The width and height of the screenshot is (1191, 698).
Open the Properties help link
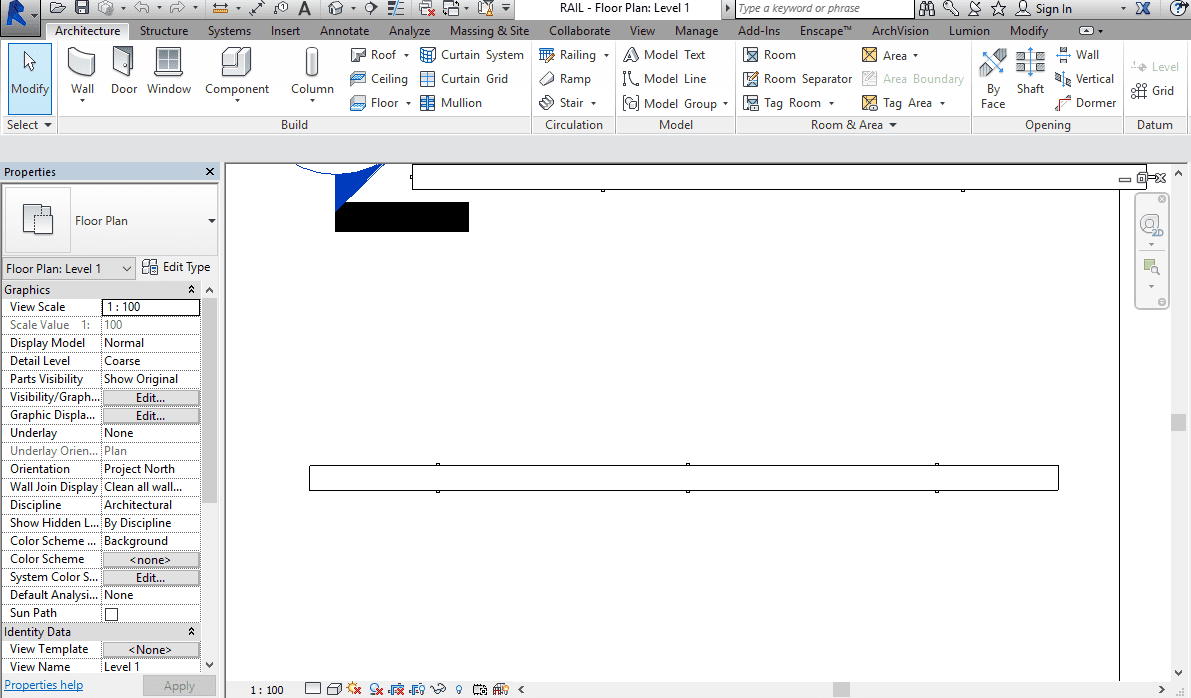44,685
